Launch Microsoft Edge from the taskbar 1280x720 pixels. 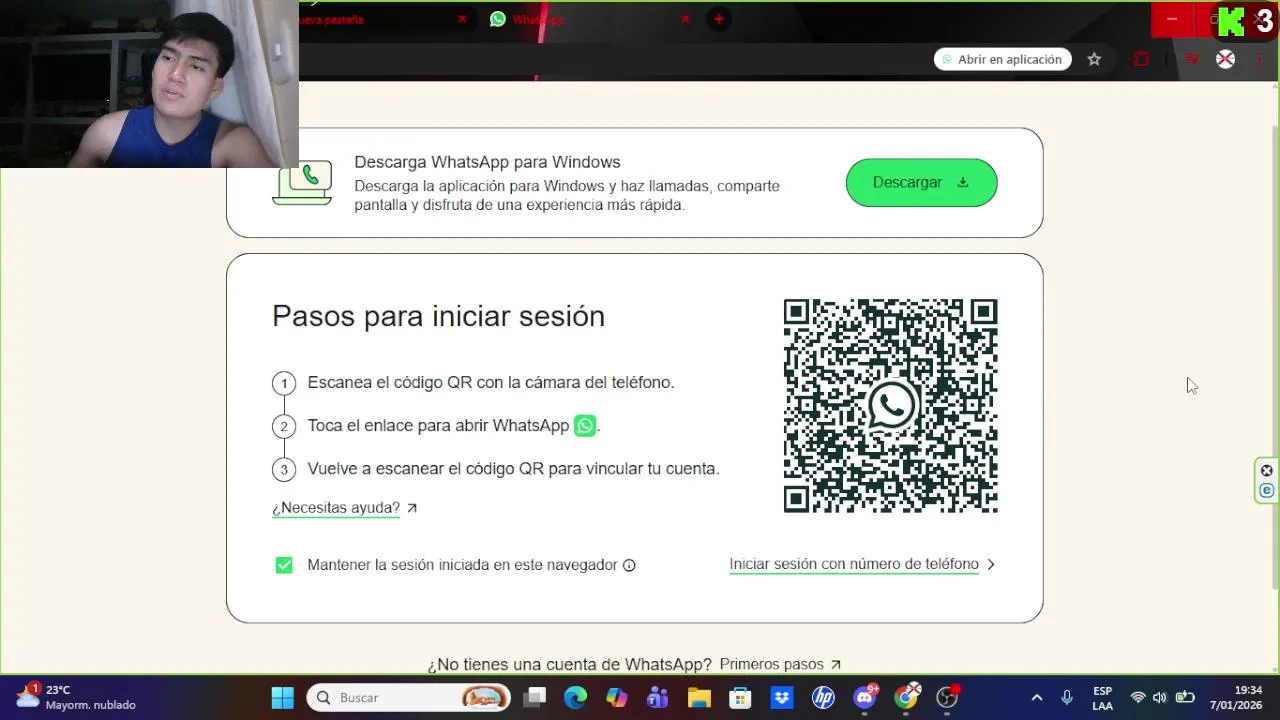pos(575,697)
